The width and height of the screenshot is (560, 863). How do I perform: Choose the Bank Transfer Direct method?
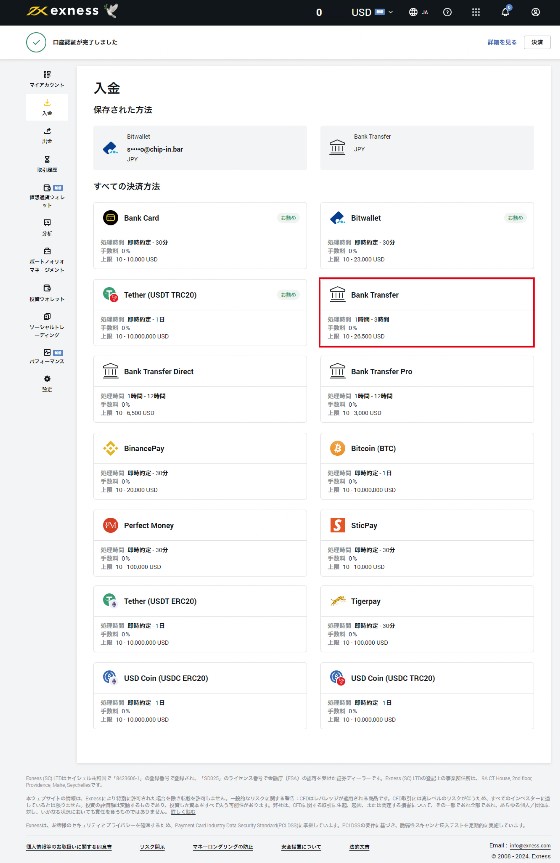[x=200, y=389]
